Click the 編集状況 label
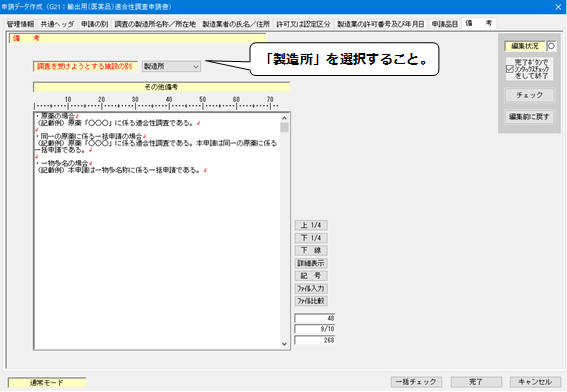The image size is (567, 392). [x=525, y=46]
